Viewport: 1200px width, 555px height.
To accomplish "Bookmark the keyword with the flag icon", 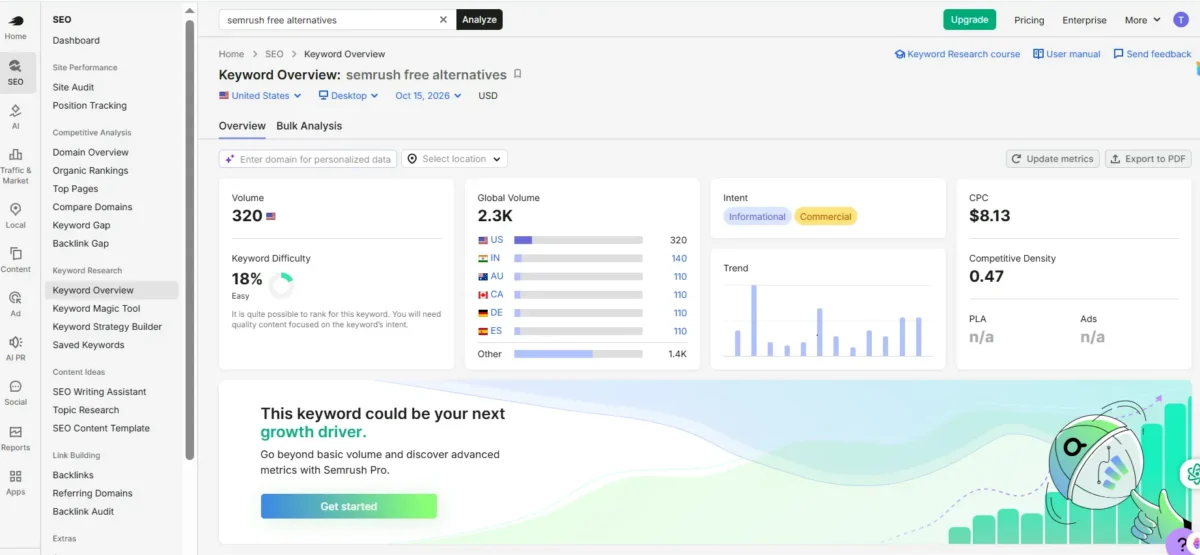I will pyautogui.click(x=517, y=74).
